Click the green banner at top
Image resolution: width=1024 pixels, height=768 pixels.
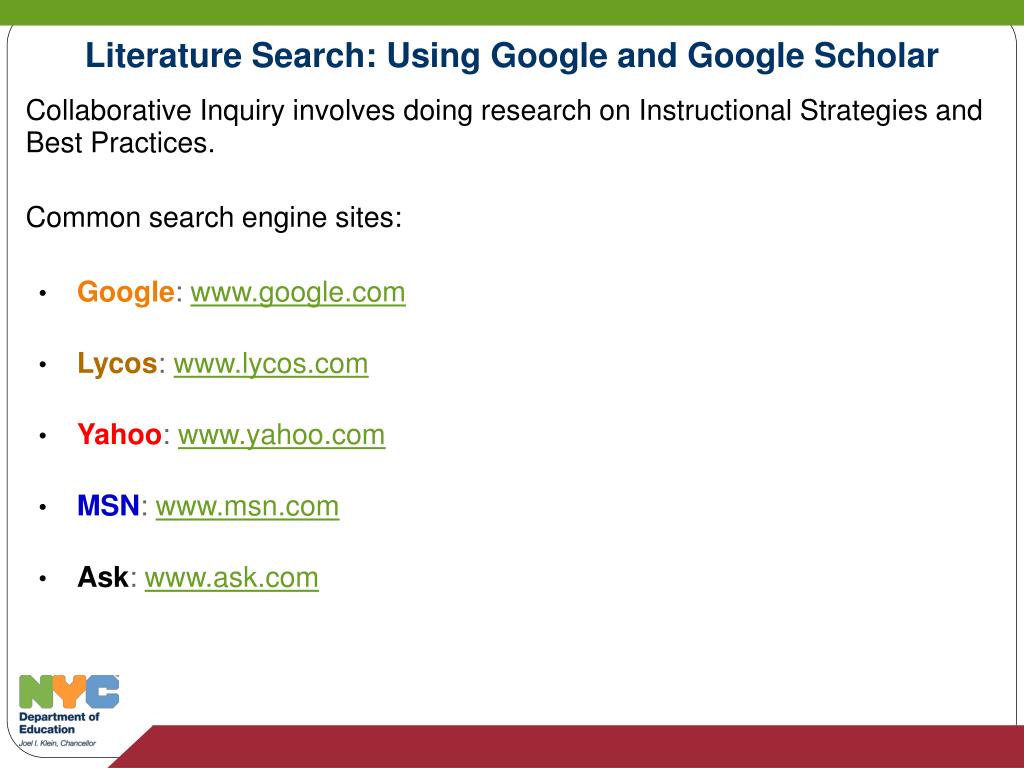(x=512, y=12)
